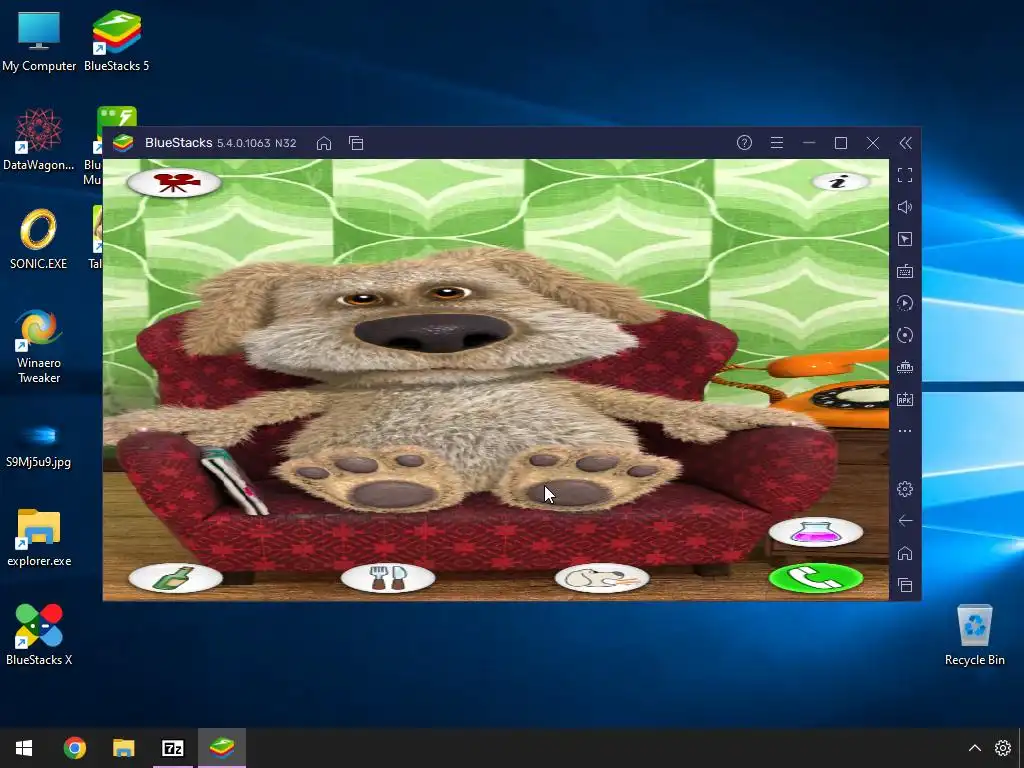The image size is (1024, 768).
Task: Tap the green phone call button
Action: [x=816, y=578]
